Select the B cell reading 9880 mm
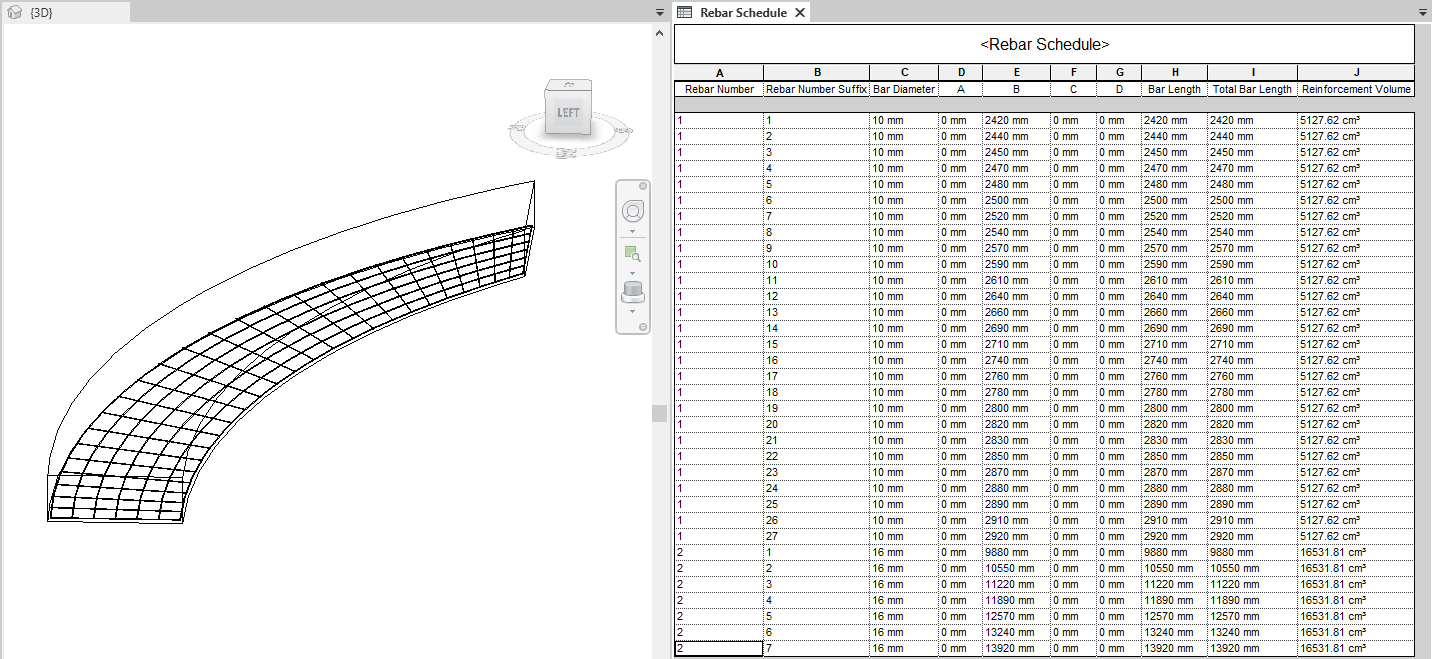The image size is (1432, 659). pyautogui.click(x=1016, y=552)
